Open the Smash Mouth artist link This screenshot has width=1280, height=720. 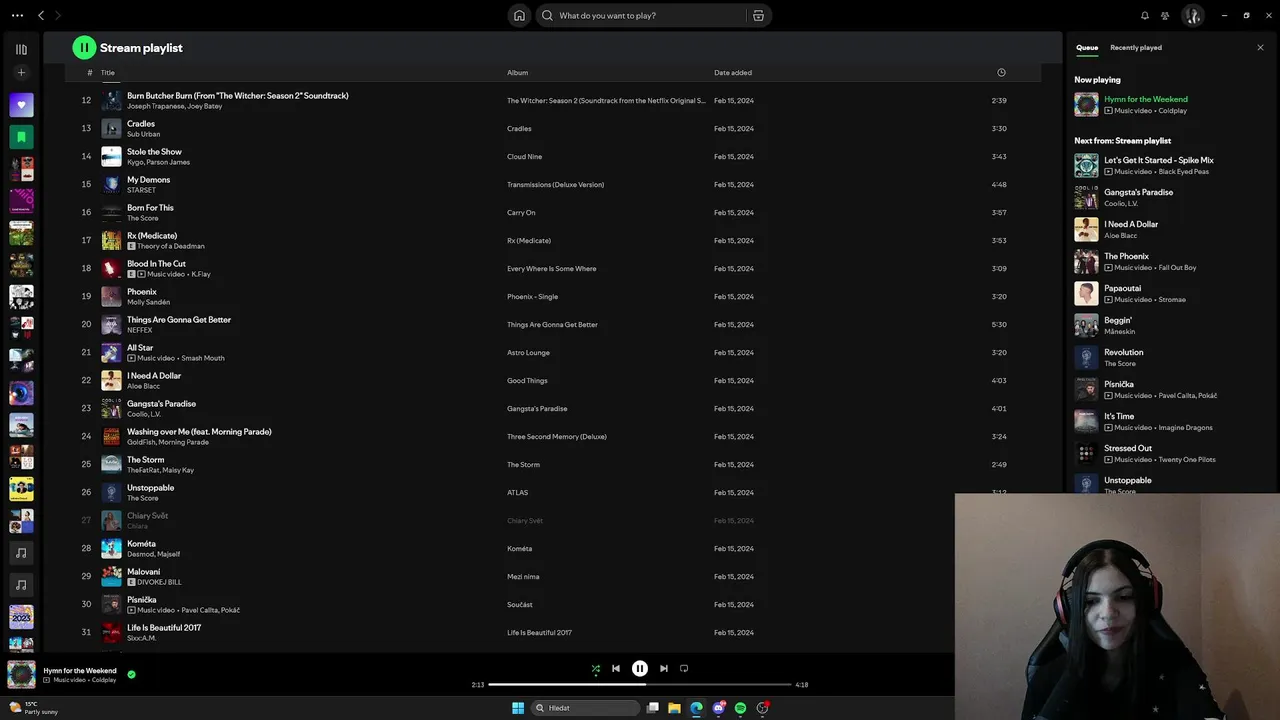tap(203, 358)
